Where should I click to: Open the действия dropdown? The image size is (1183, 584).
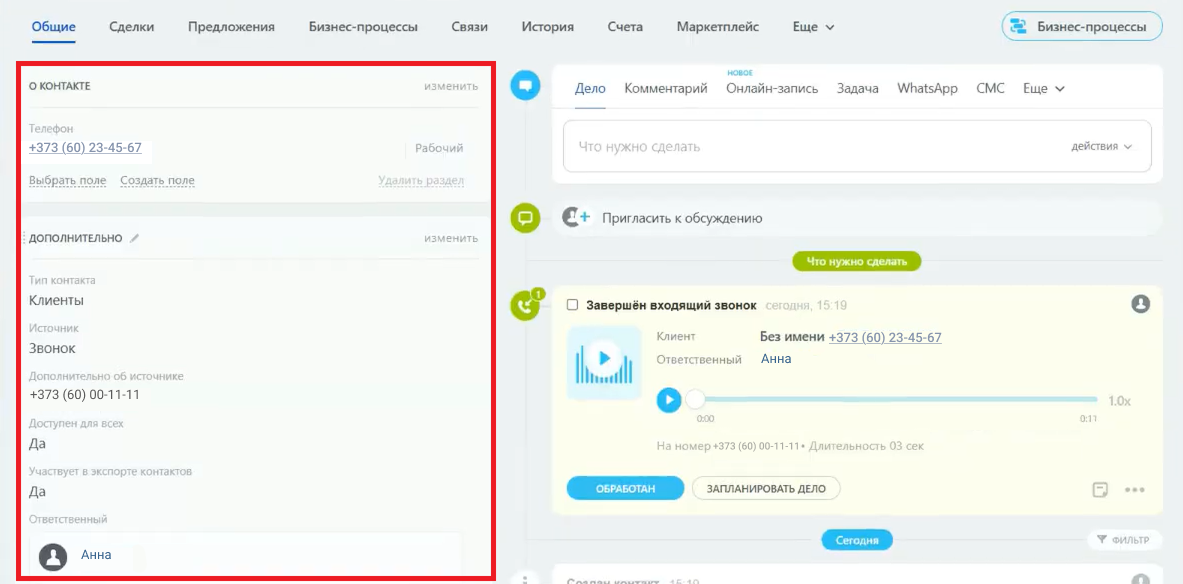[1101, 146]
